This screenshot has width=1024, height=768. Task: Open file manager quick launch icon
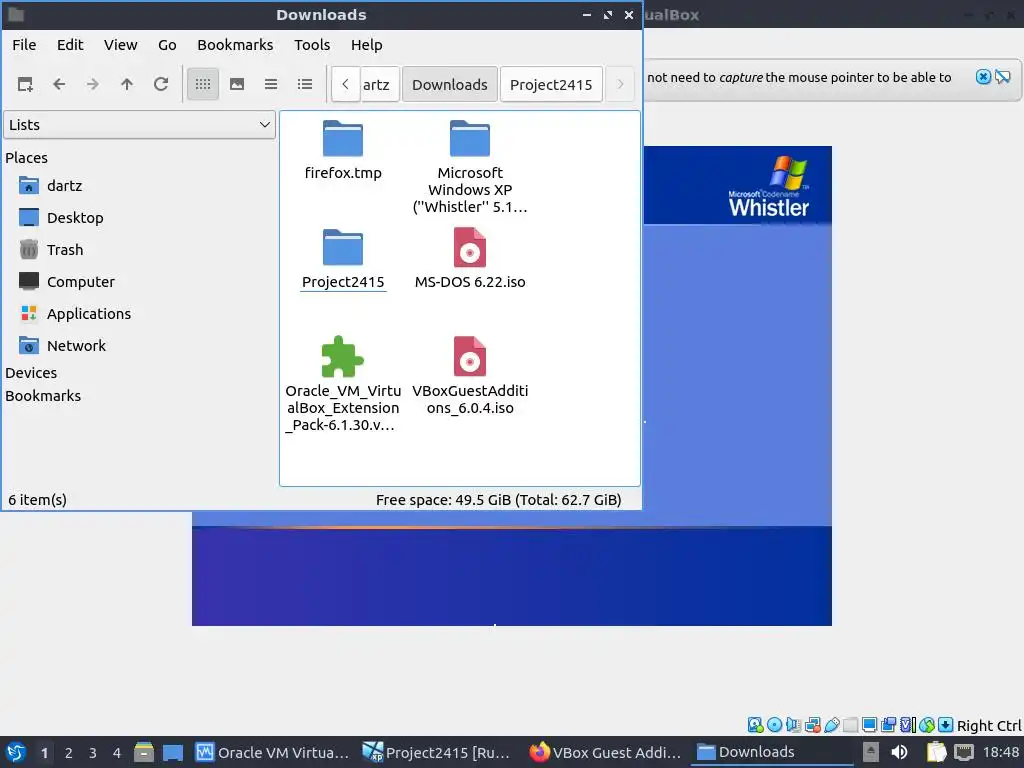point(144,752)
